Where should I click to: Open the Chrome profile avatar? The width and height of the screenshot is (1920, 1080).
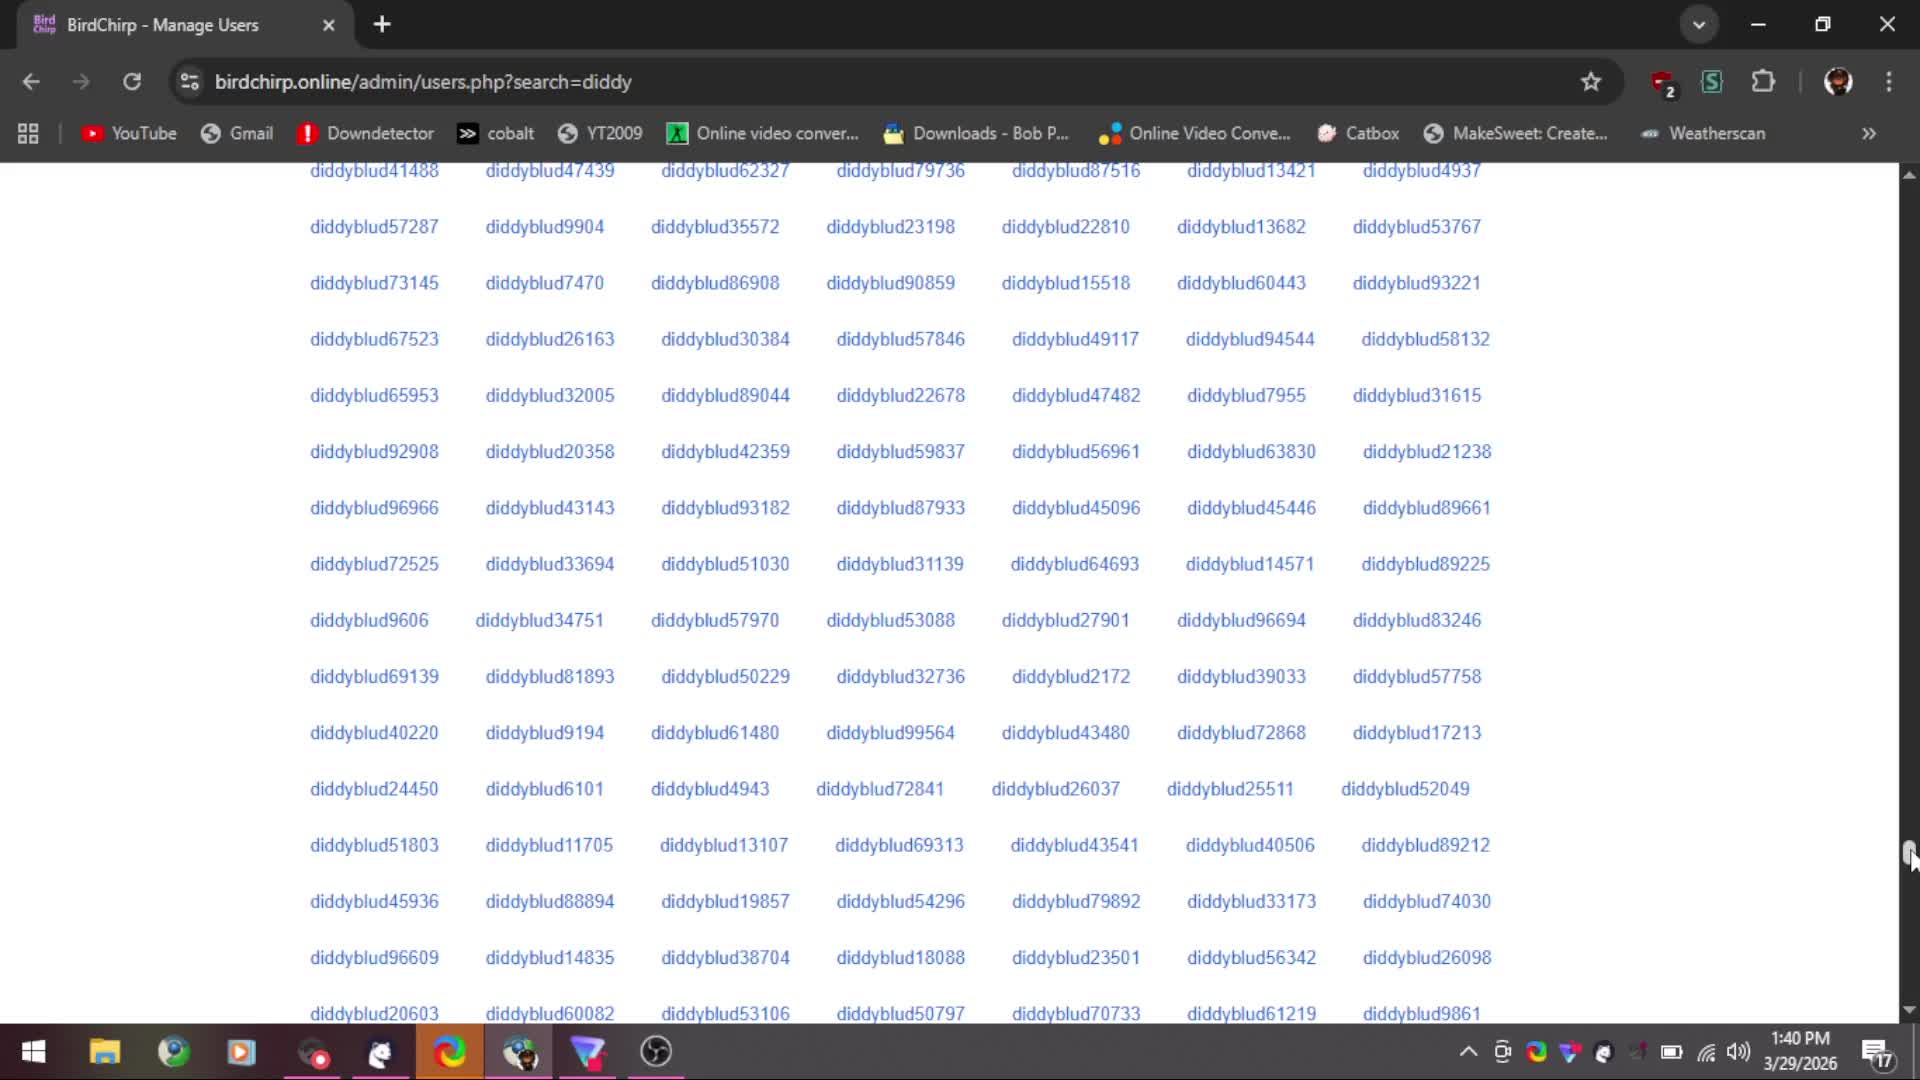(1838, 82)
